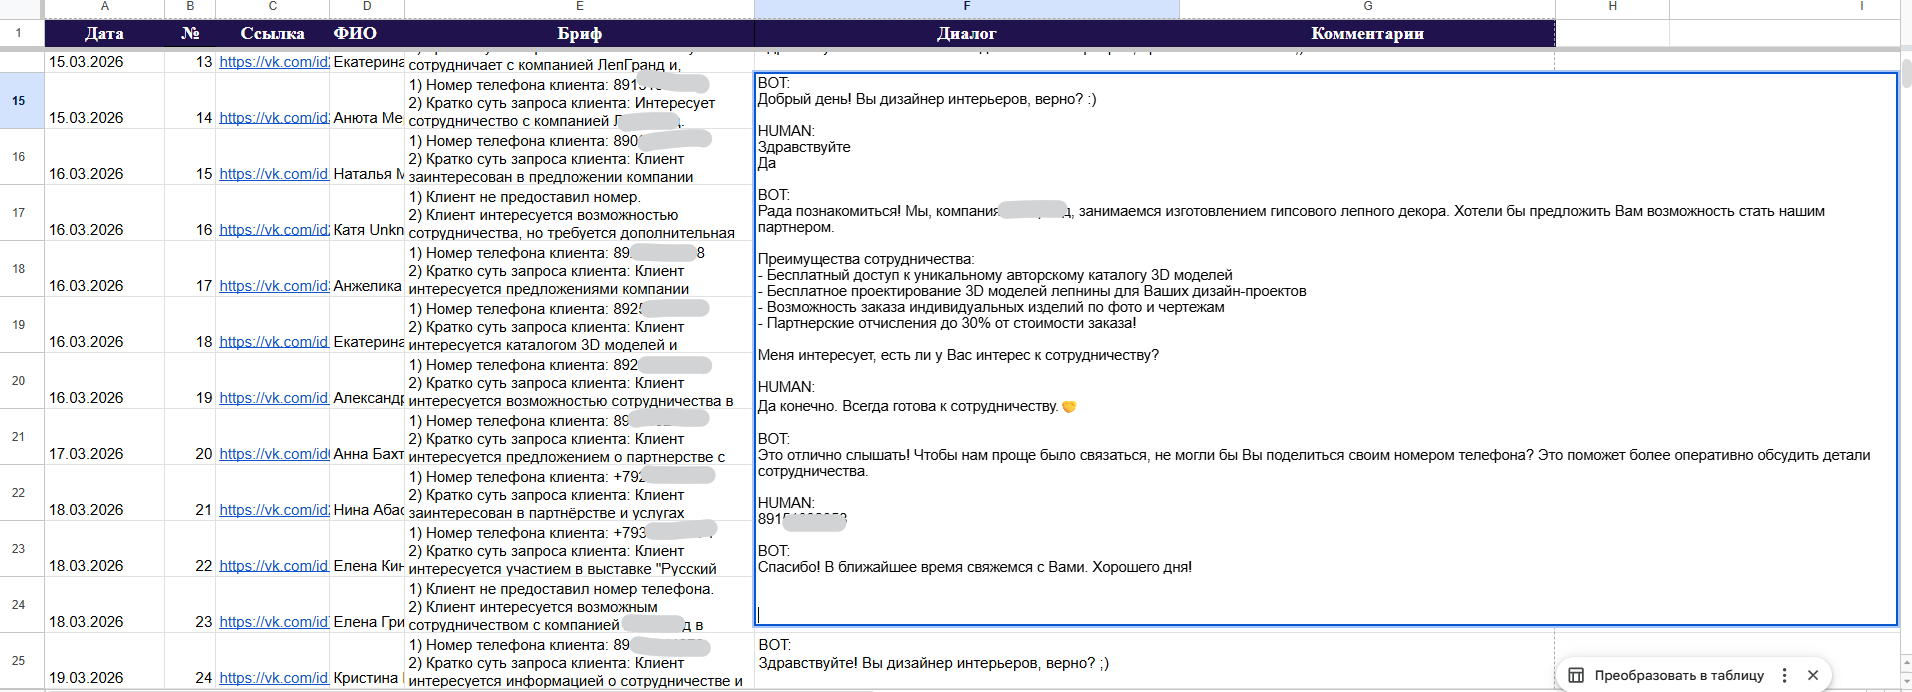
Task: Select the name cell Александр
Action: pos(367,381)
